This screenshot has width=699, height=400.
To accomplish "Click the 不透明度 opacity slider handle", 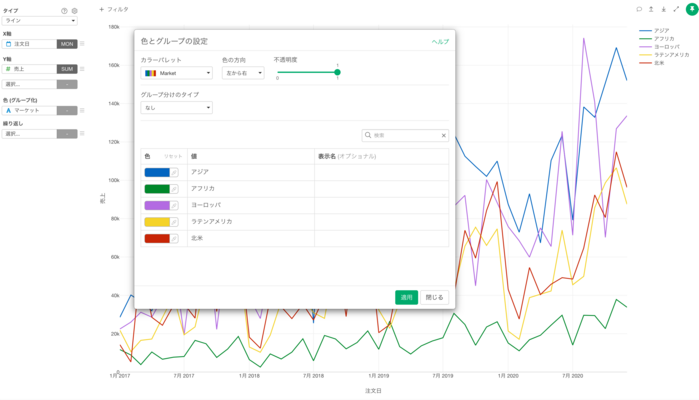I will [337, 72].
